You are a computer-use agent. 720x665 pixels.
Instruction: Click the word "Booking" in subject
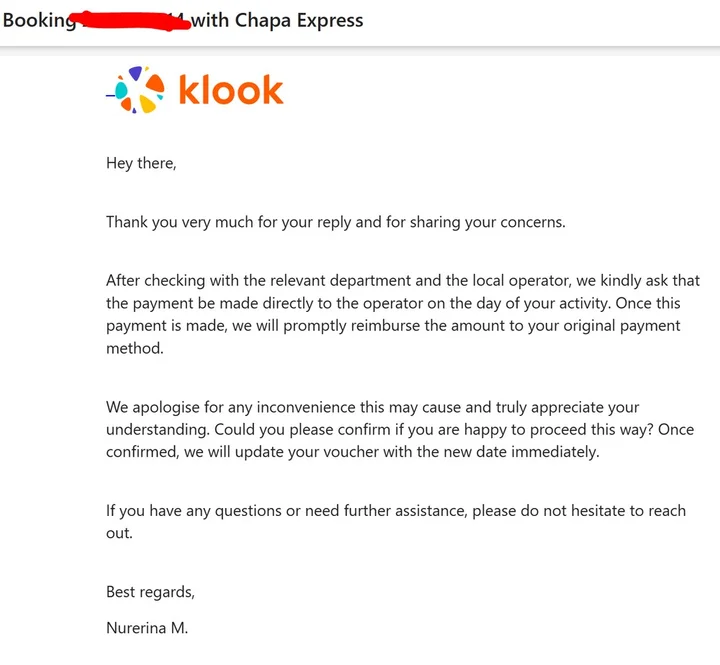click(x=38, y=20)
